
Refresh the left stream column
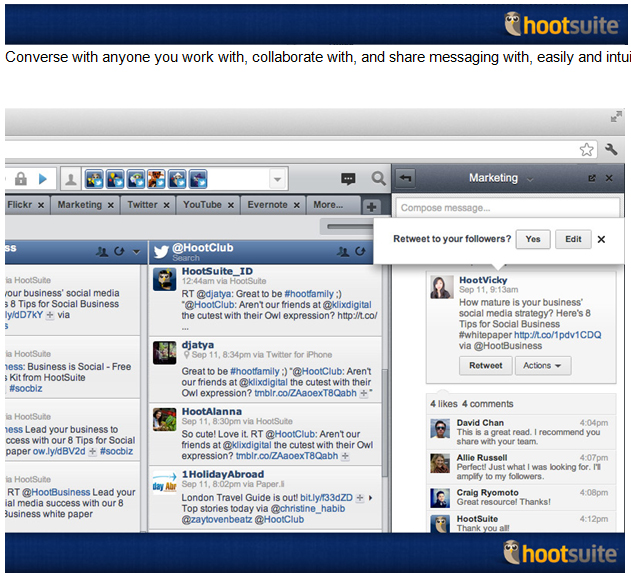click(x=119, y=252)
